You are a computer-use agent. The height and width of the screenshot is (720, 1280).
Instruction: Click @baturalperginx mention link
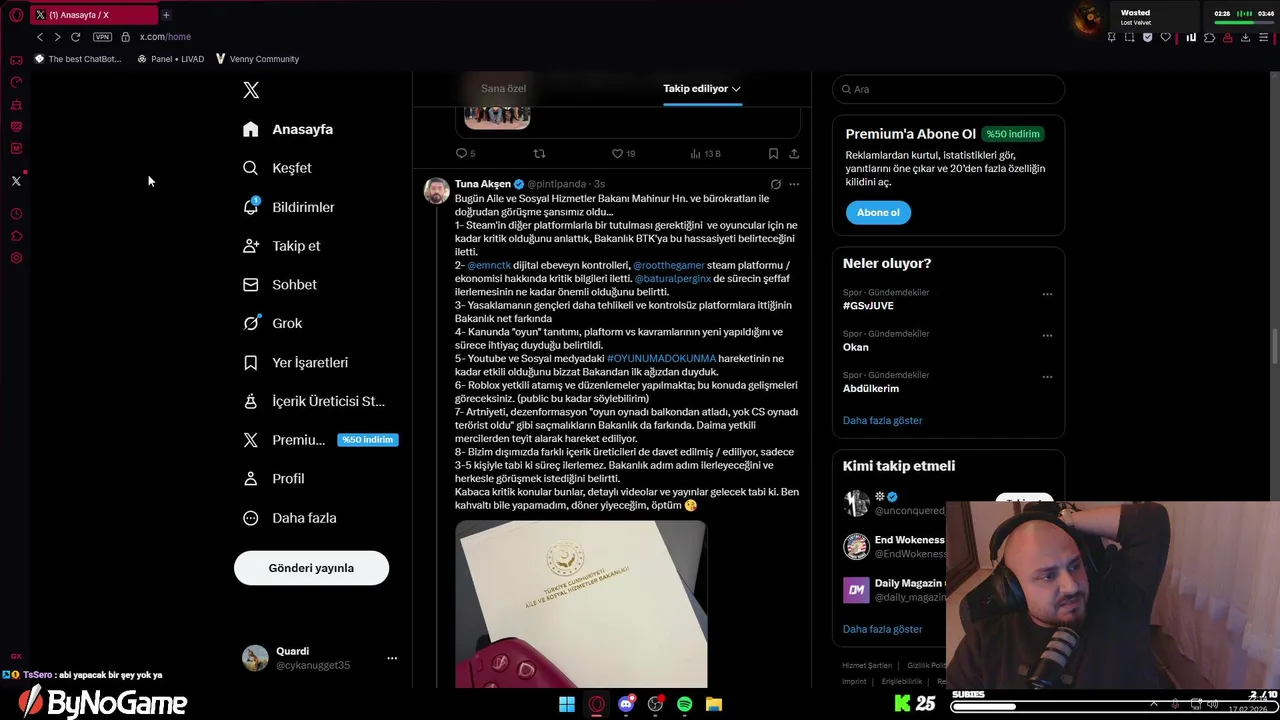[673, 278]
